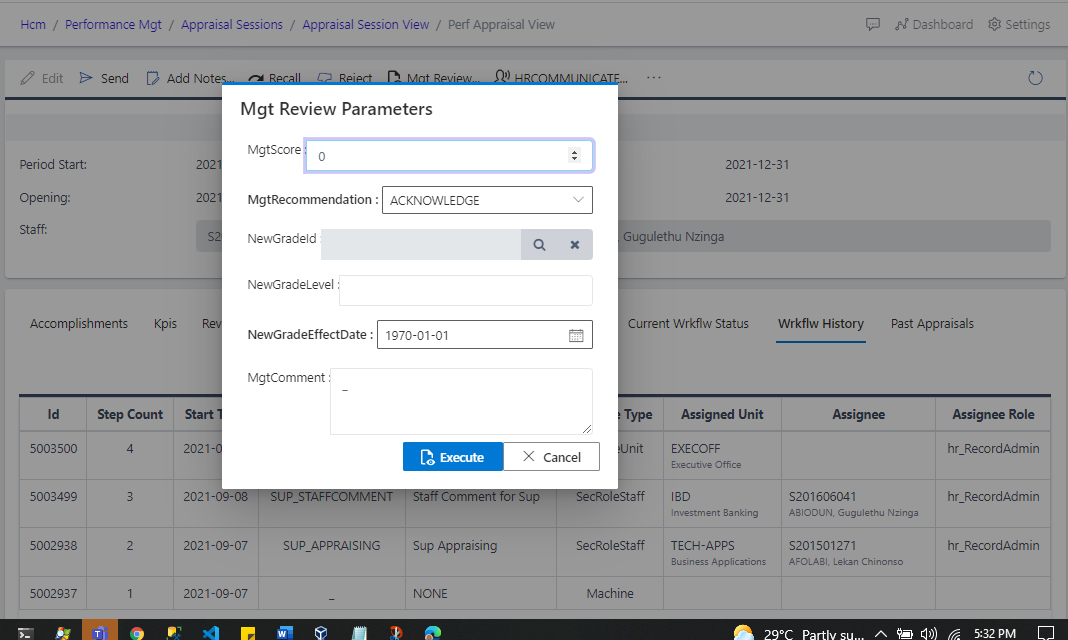1068x640 pixels.
Task: Open Add Notes using its note icon
Action: click(153, 77)
